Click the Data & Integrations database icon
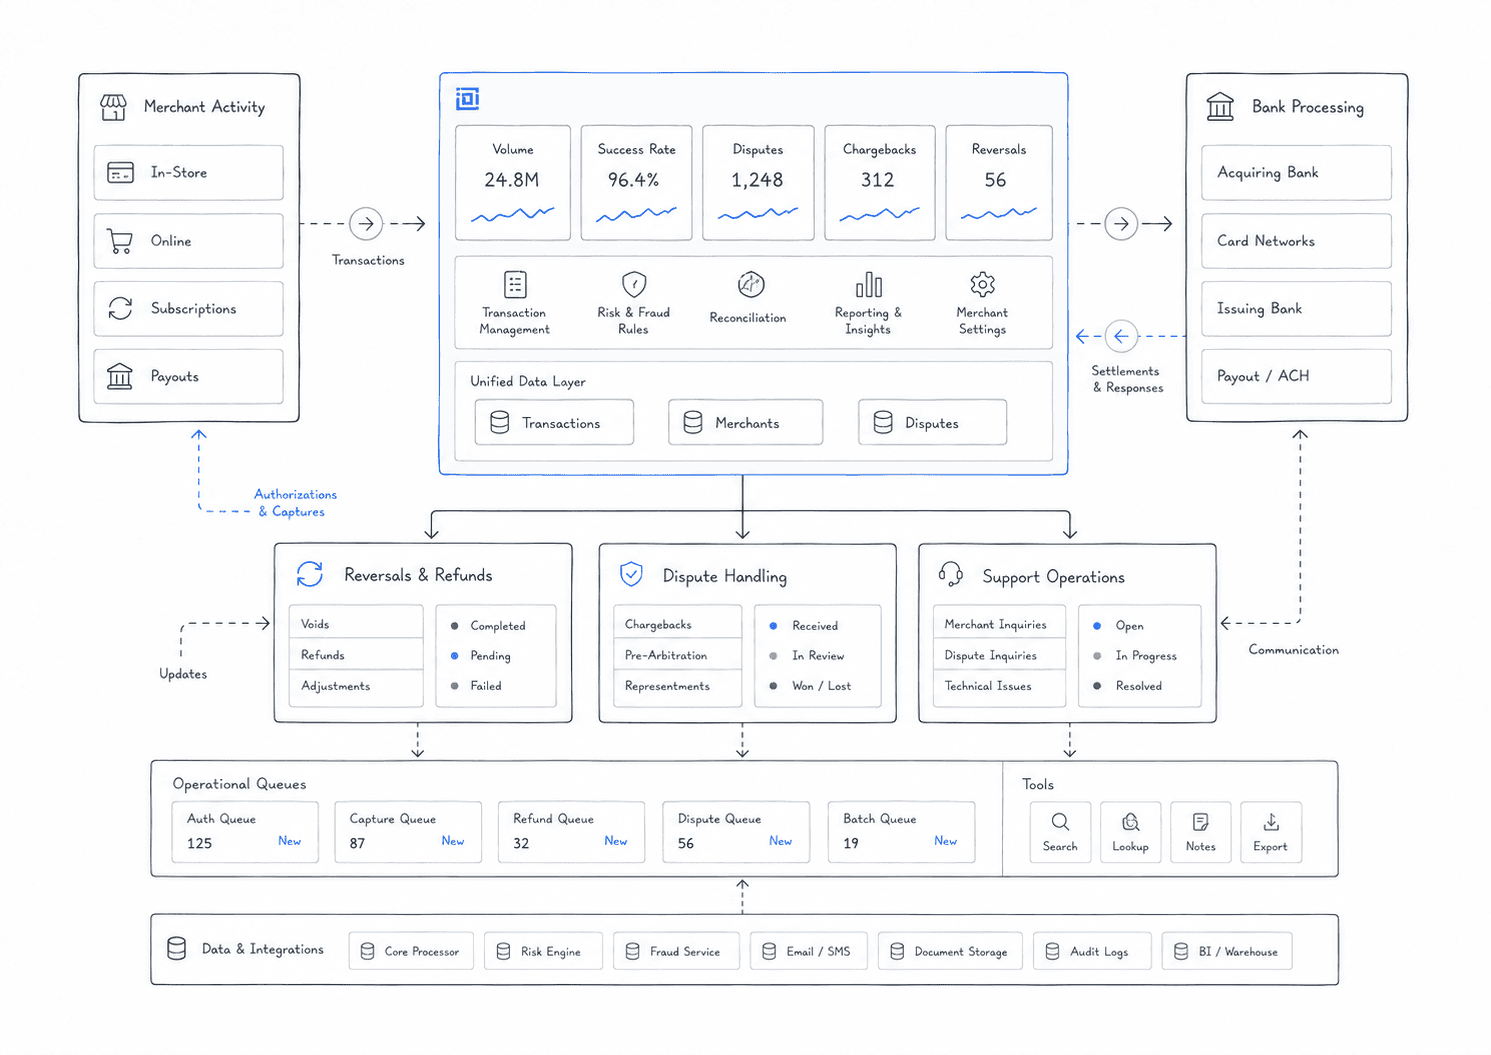Screen dimensions: 1491x1055 pos(177,948)
